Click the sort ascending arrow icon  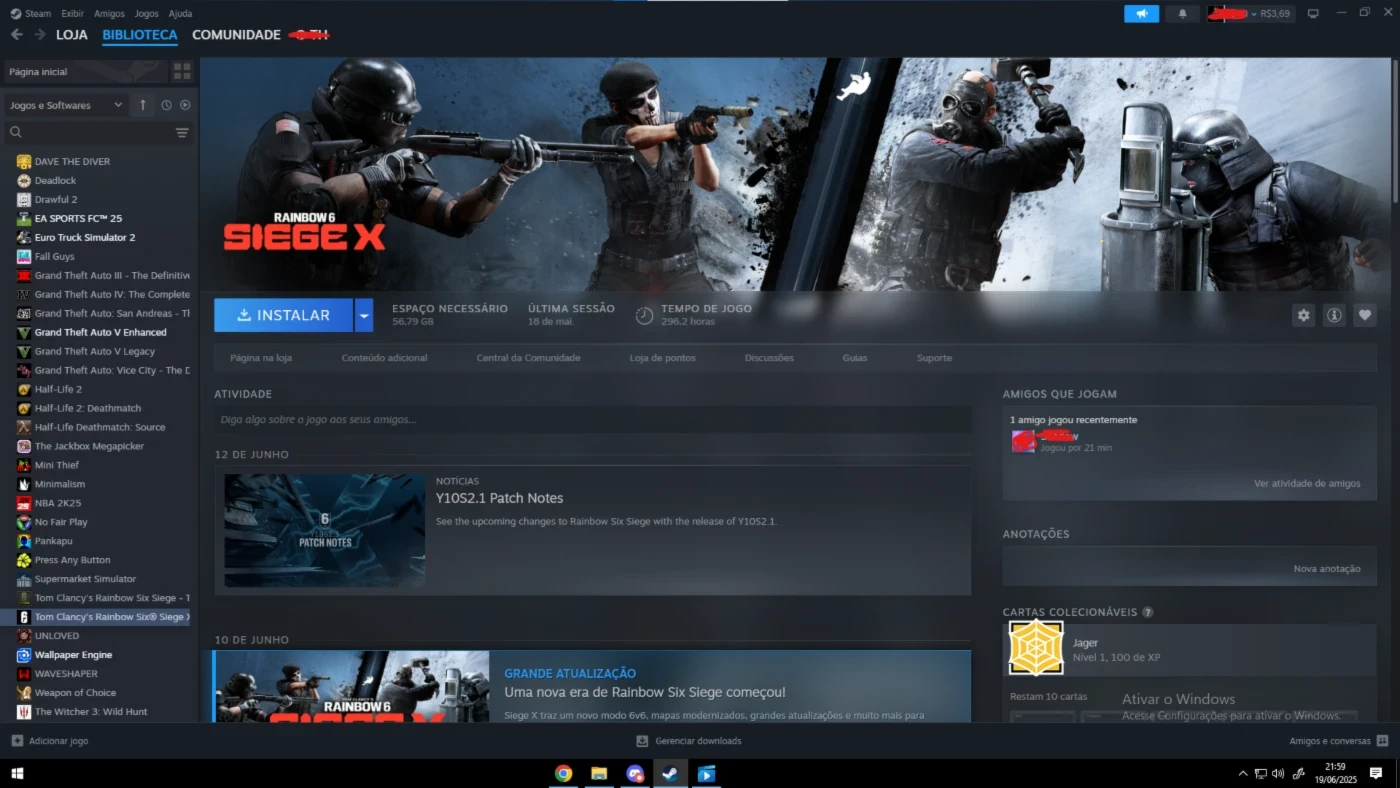(142, 105)
